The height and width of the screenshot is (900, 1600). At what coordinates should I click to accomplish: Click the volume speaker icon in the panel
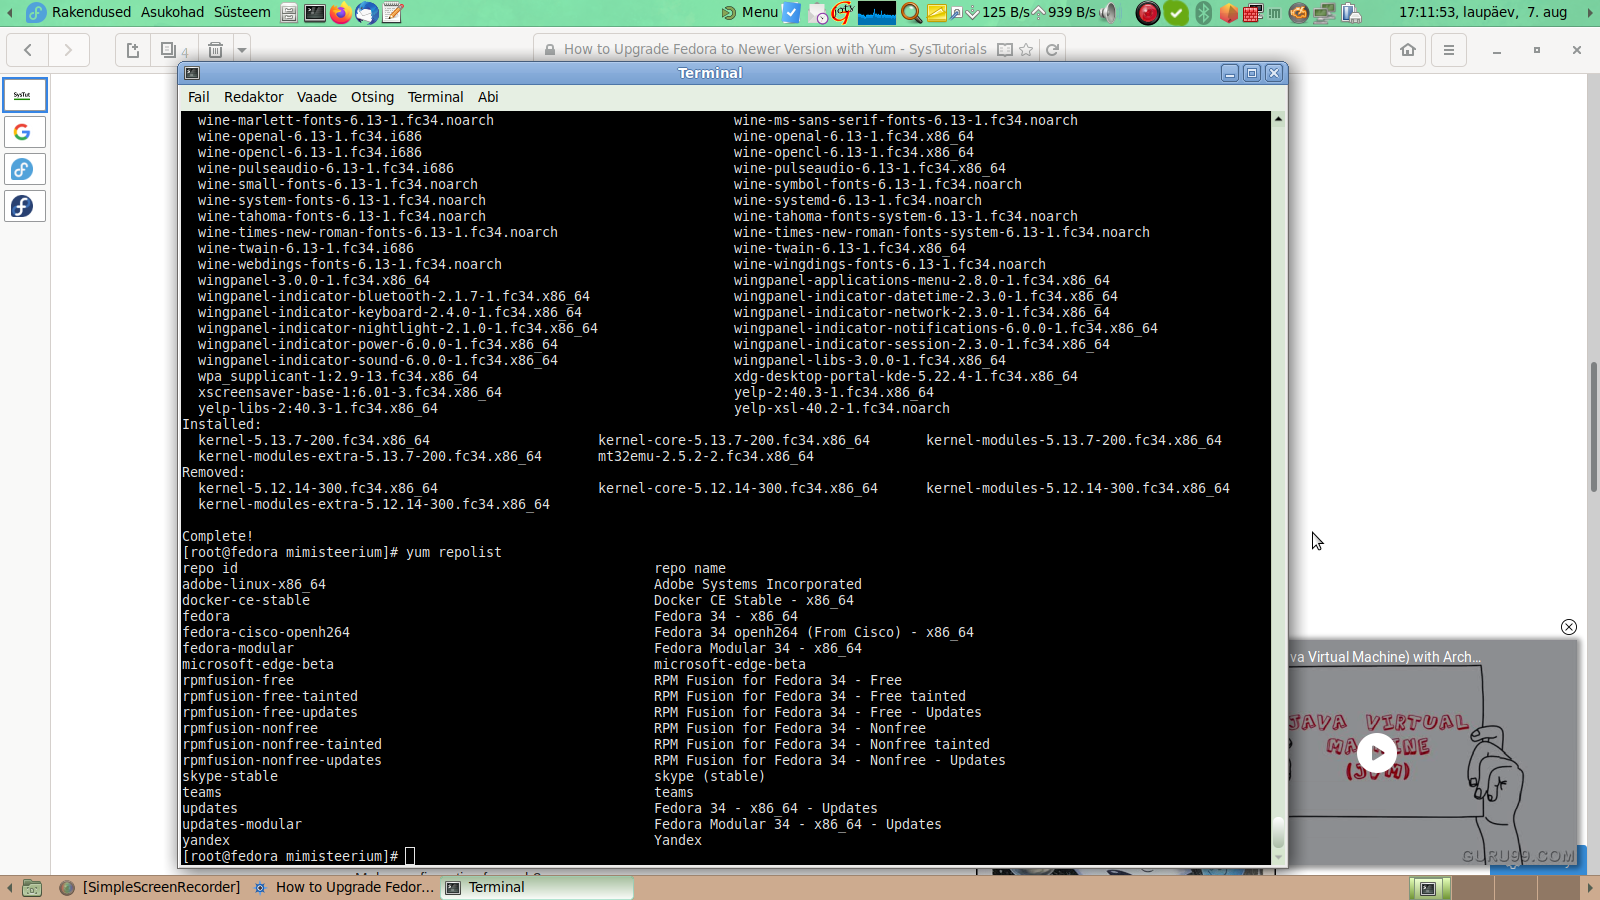[1109, 13]
